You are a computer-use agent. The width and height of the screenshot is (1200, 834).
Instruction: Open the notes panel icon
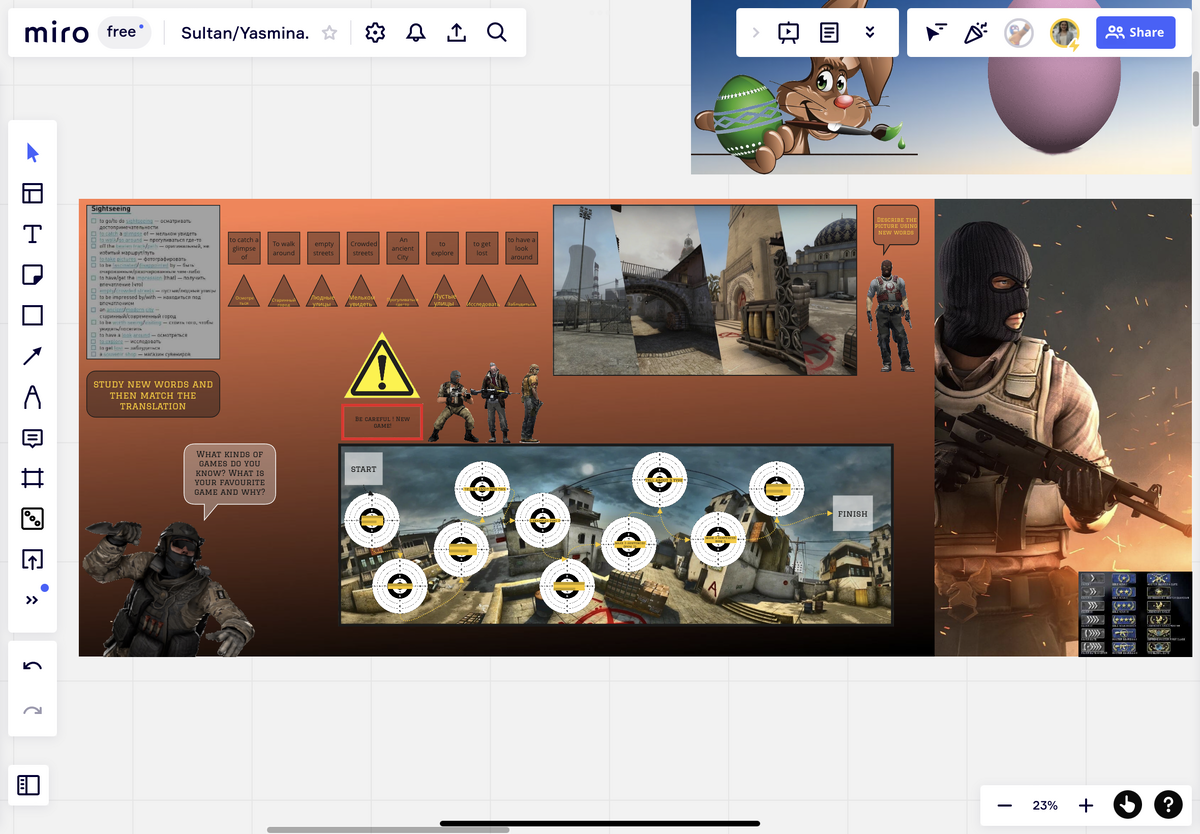pos(829,33)
